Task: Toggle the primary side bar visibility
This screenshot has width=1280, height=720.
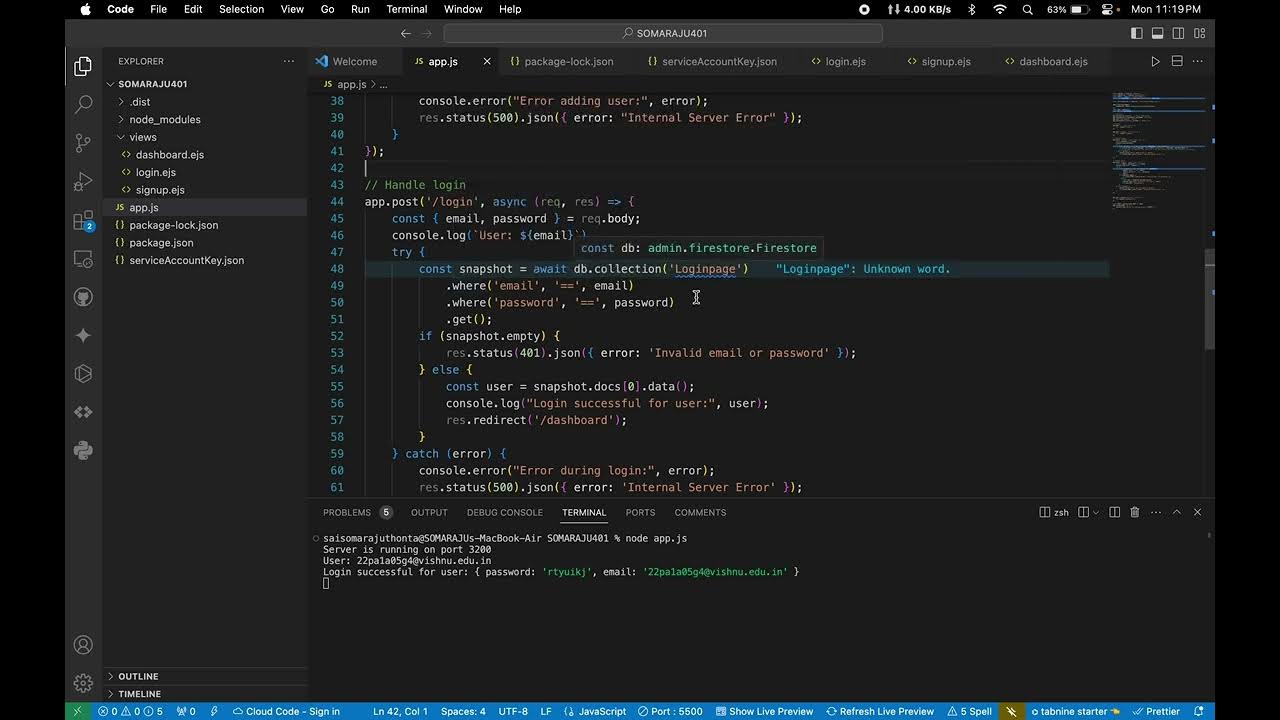Action: [1137, 33]
